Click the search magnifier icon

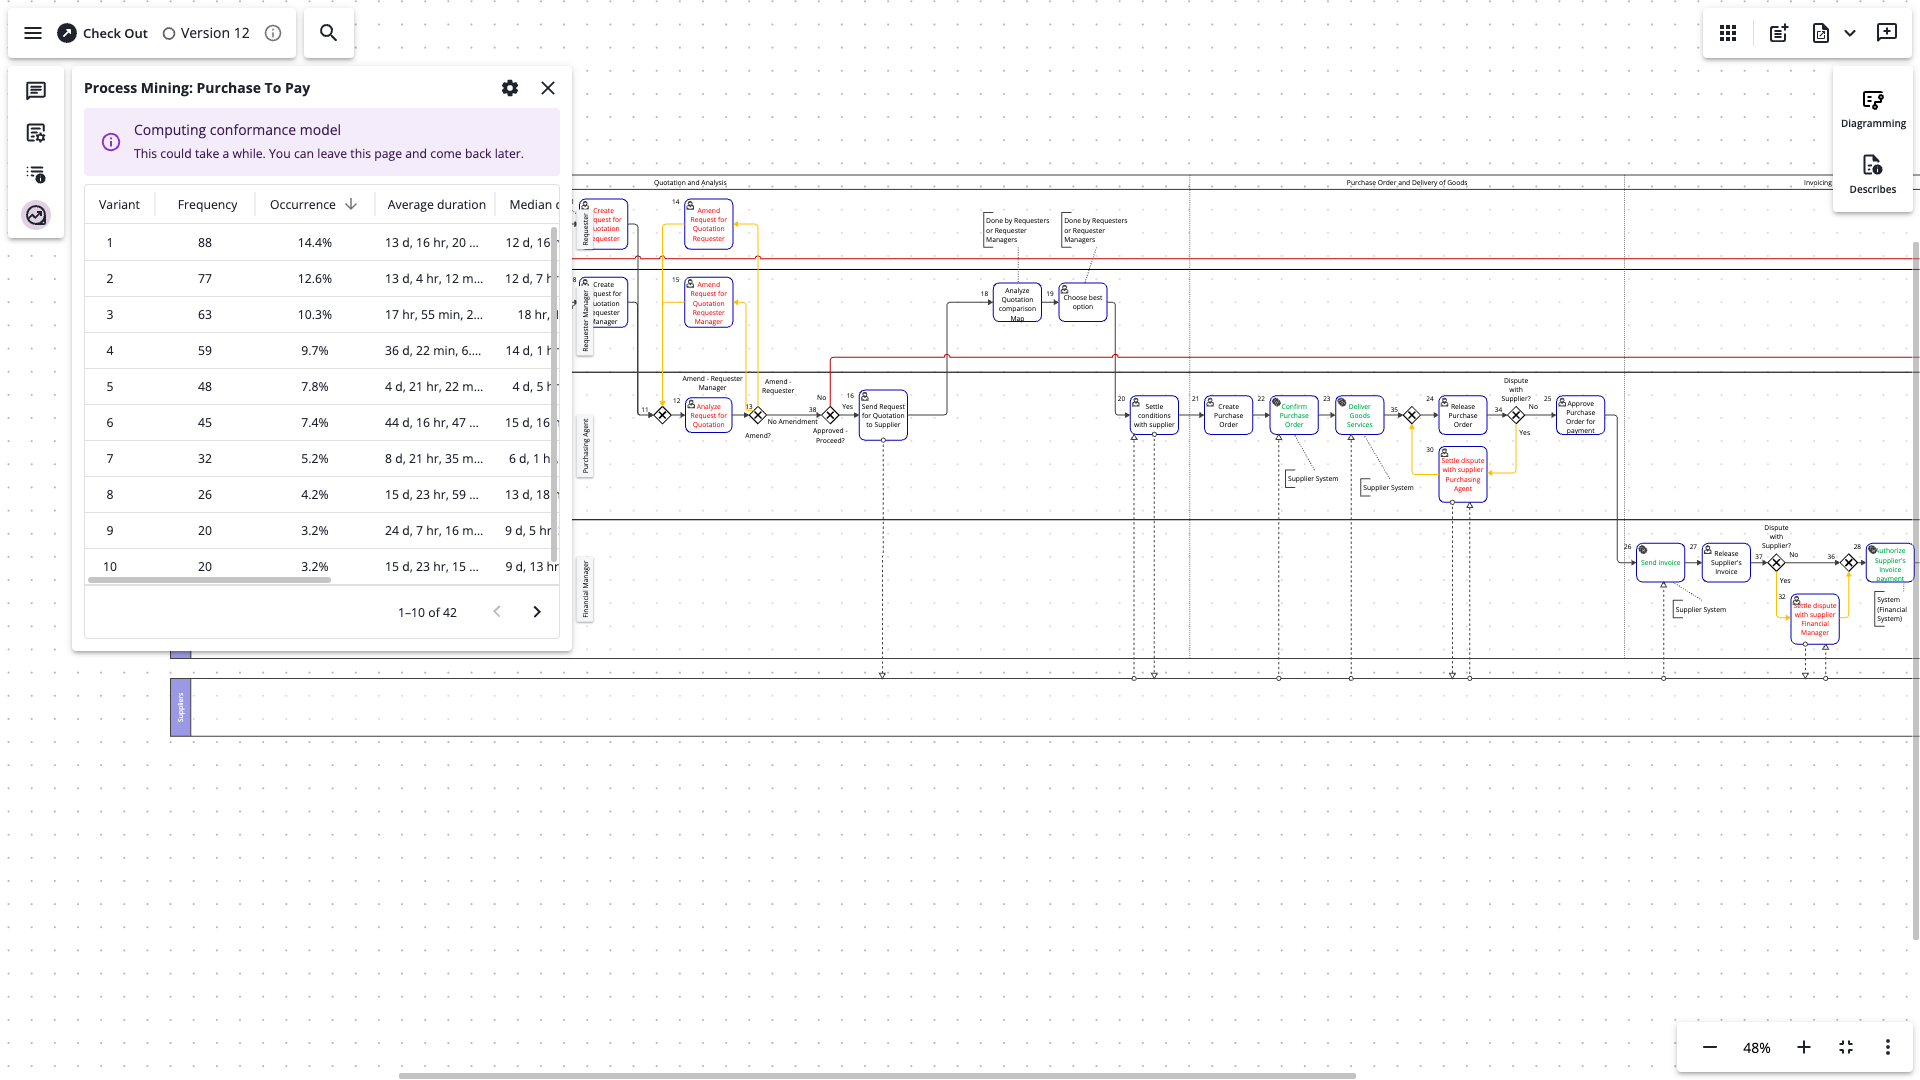[328, 33]
